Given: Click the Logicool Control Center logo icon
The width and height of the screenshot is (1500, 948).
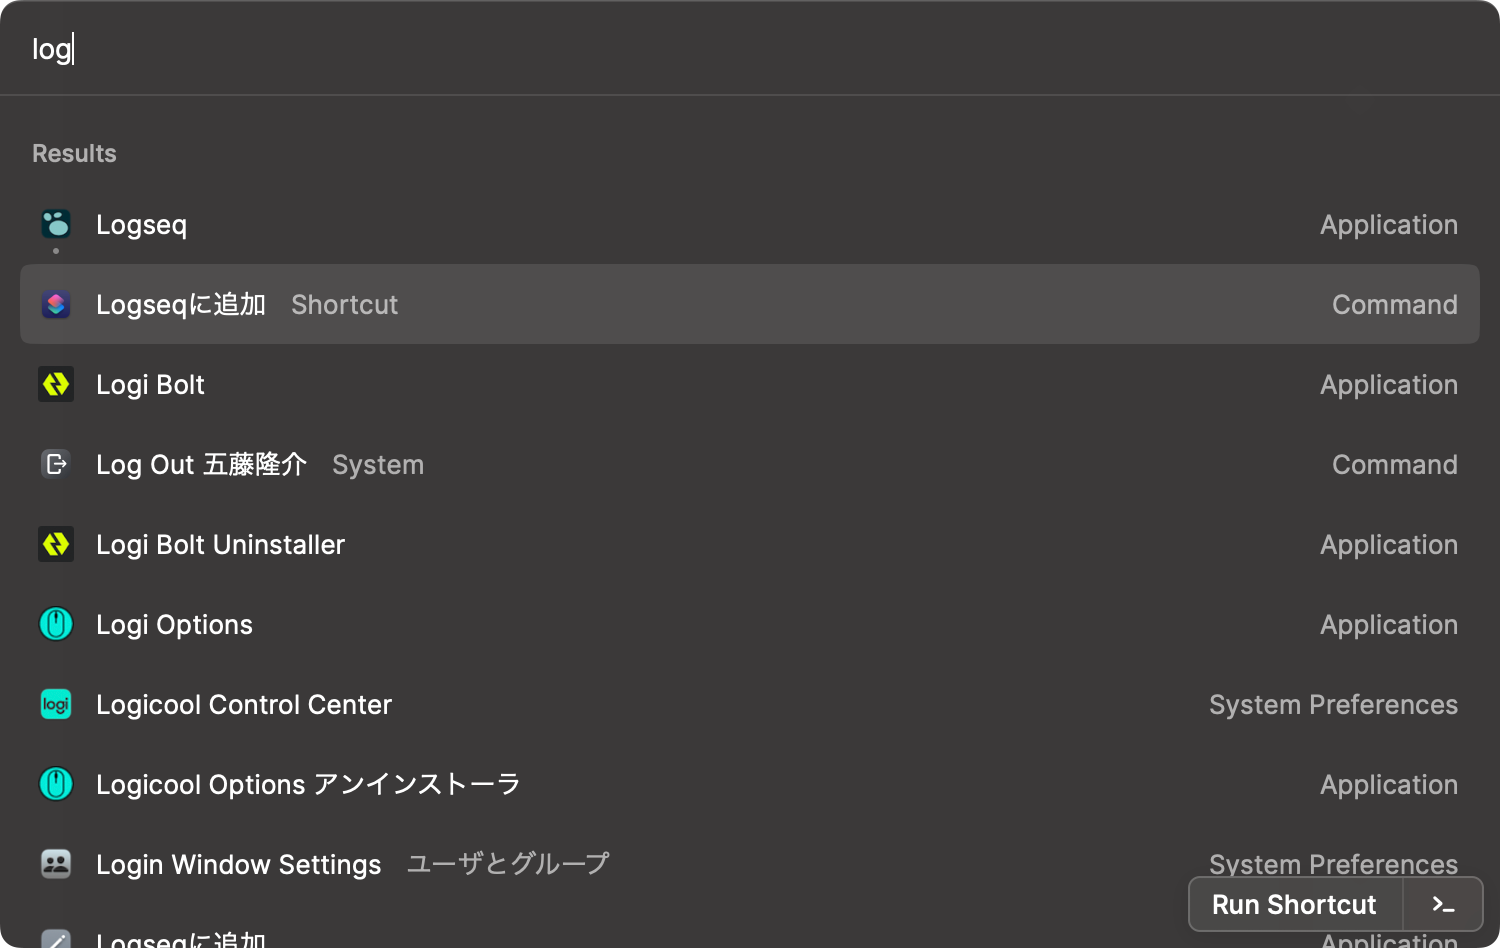Looking at the screenshot, I should [56, 704].
